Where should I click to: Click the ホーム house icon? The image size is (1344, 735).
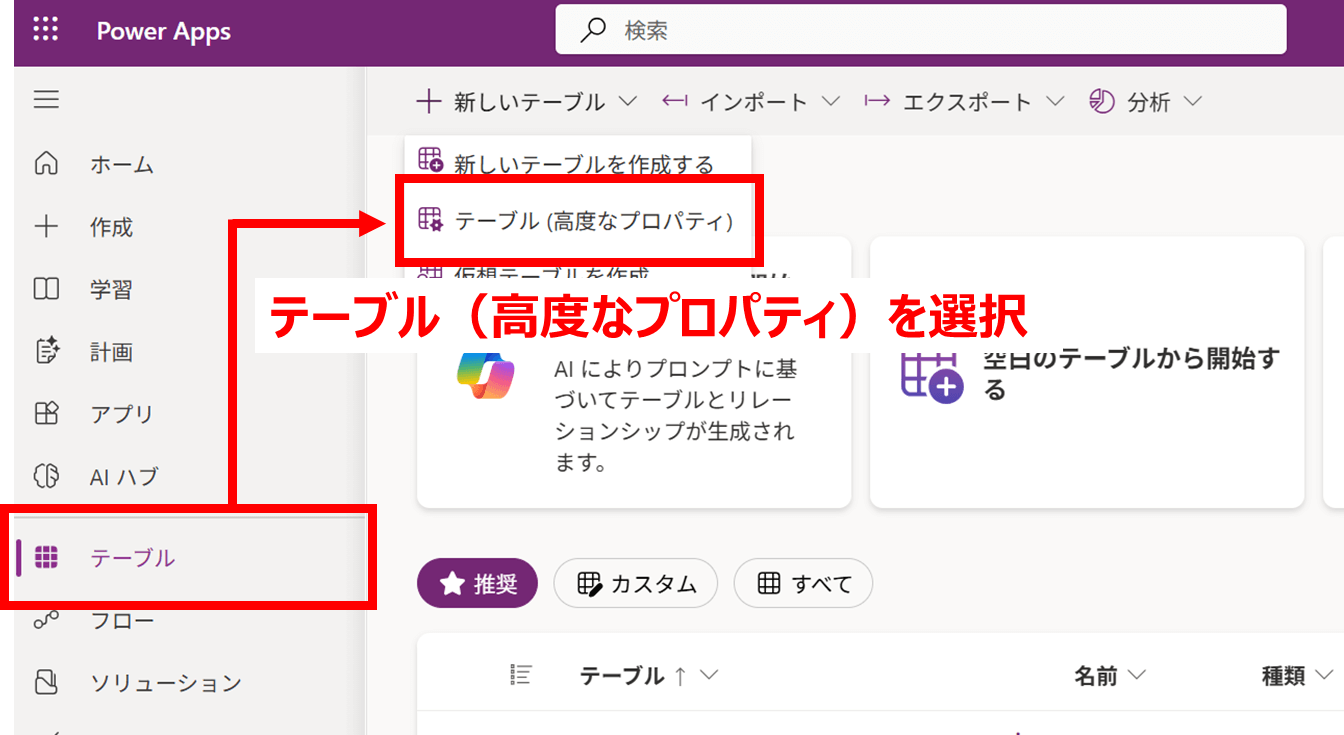click(46, 164)
